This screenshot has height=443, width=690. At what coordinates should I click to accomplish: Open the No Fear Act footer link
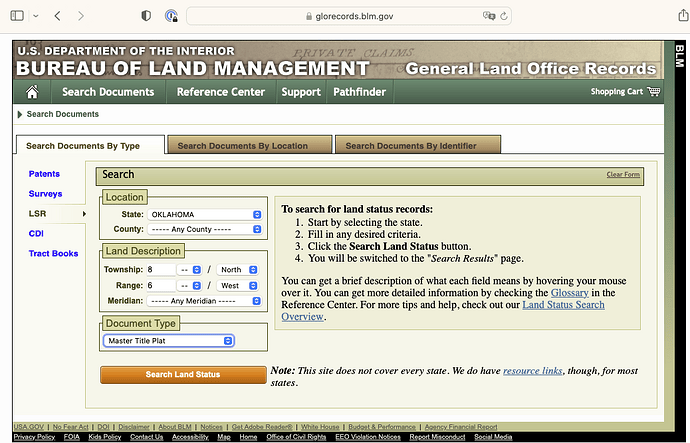(70, 427)
